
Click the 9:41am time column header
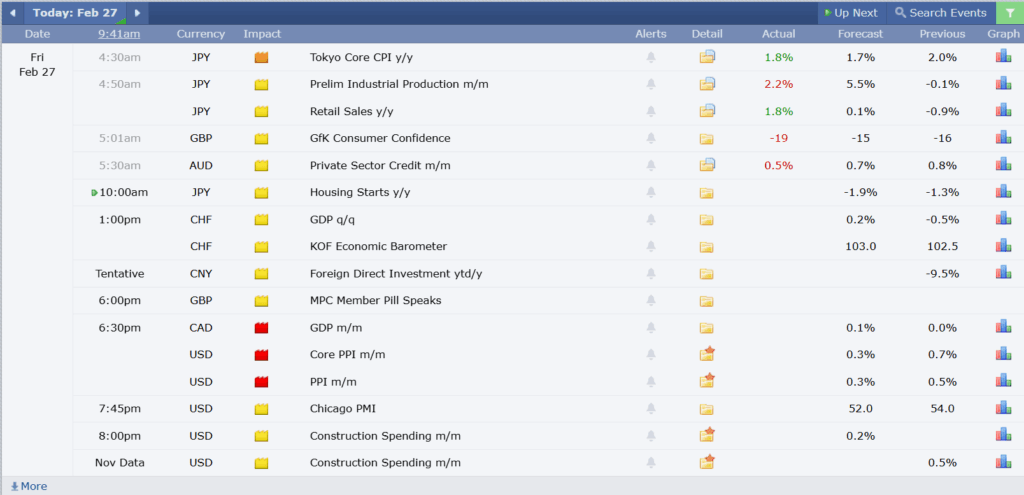(x=119, y=34)
